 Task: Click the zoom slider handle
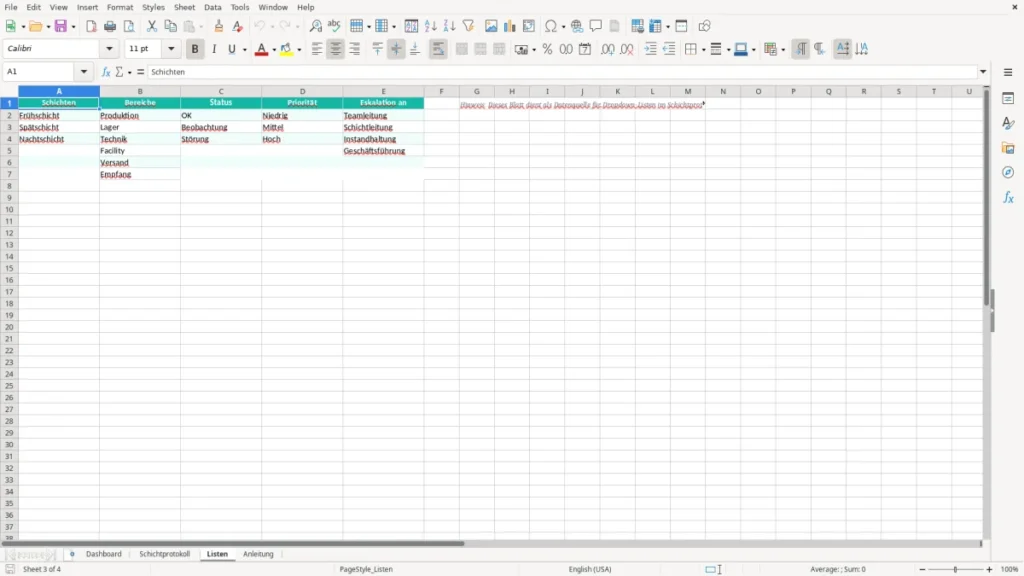coord(955,569)
